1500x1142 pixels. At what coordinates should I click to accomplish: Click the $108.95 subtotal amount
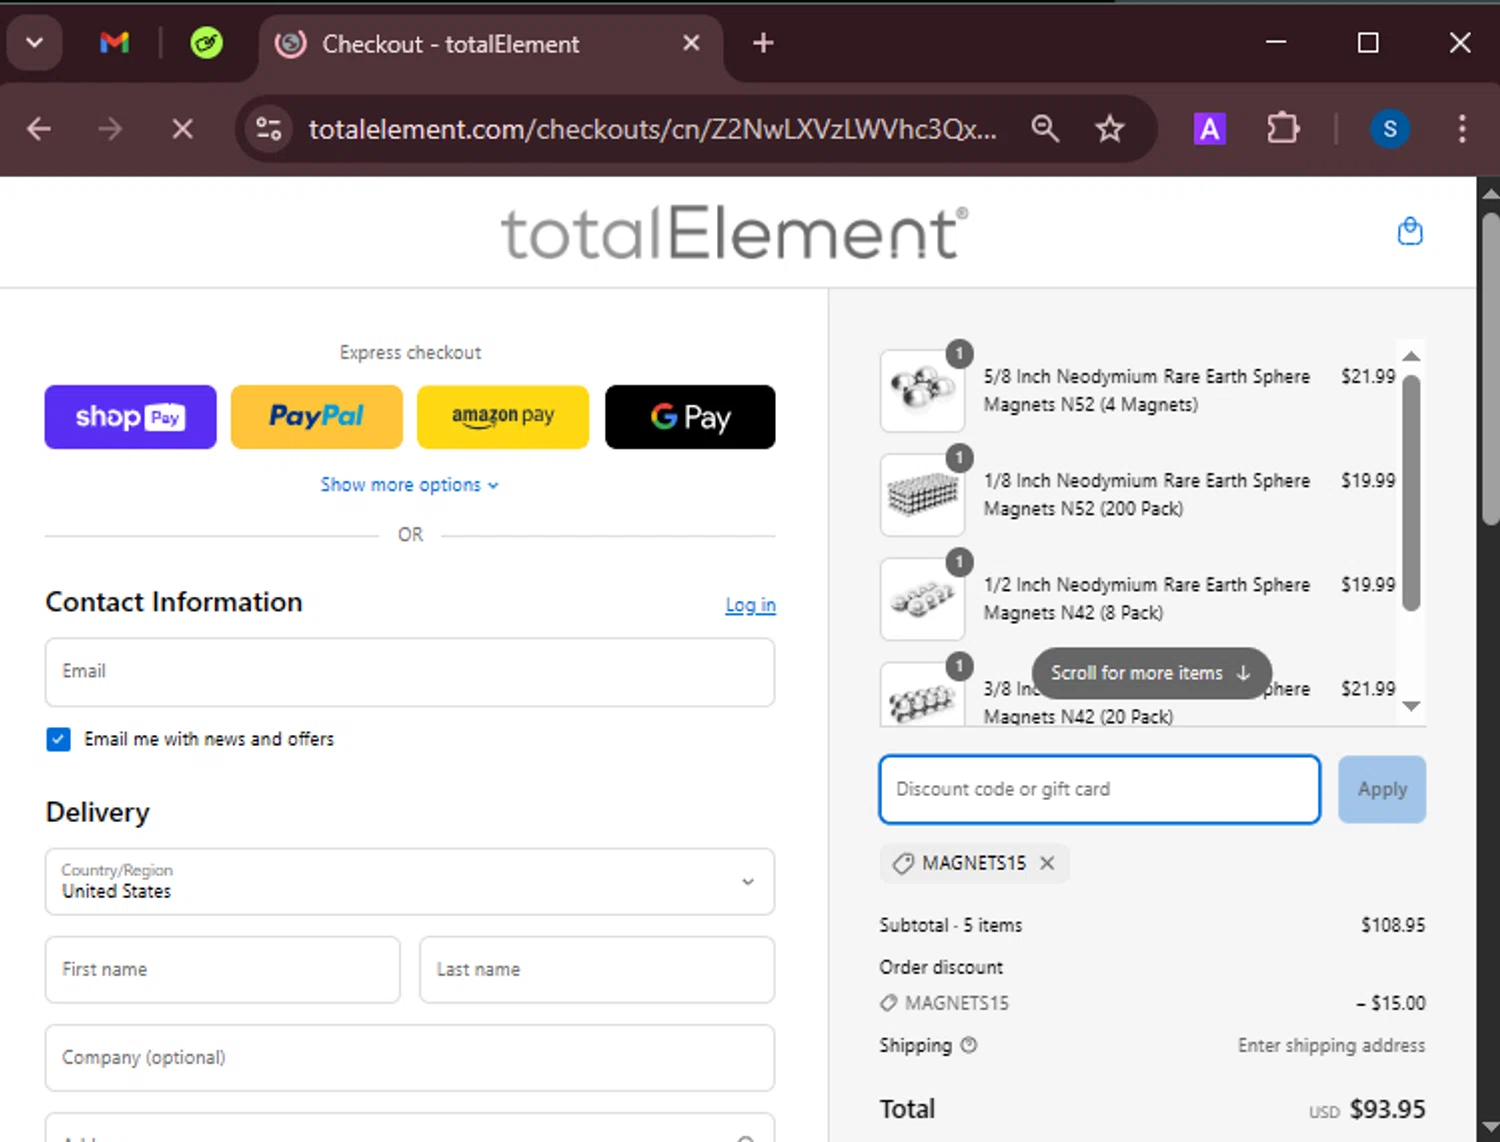coord(1393,925)
